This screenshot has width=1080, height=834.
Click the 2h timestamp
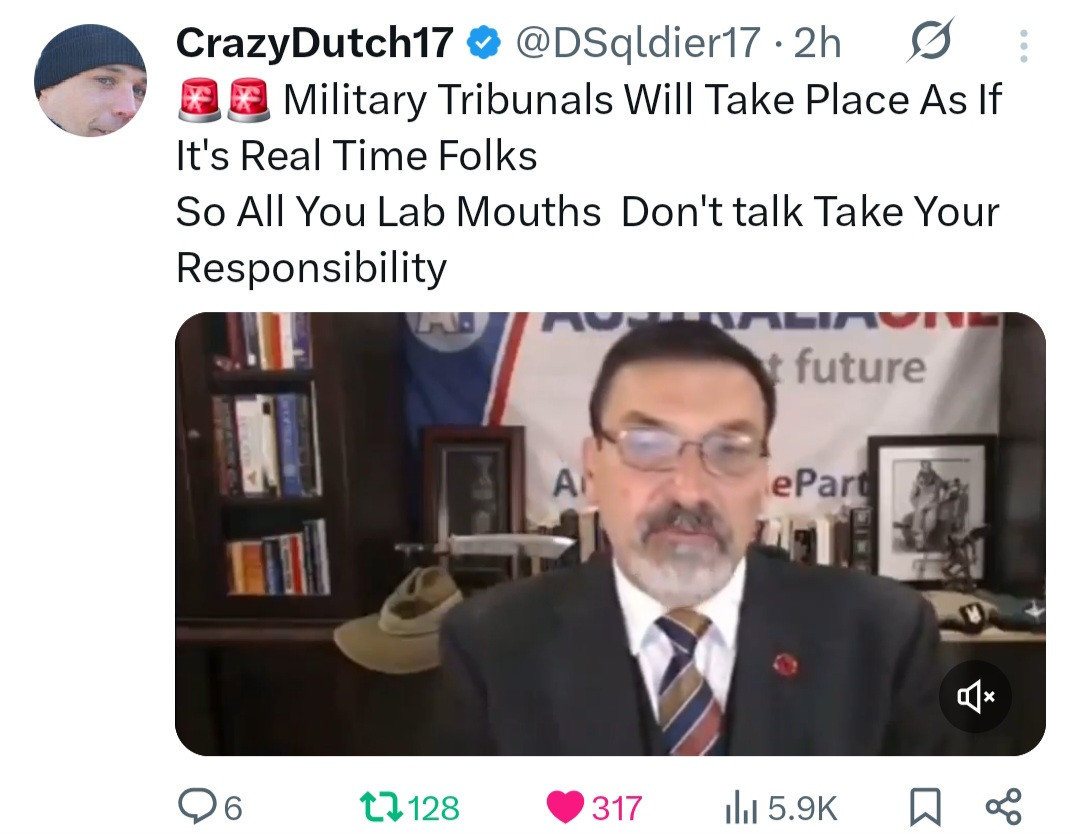click(x=818, y=43)
